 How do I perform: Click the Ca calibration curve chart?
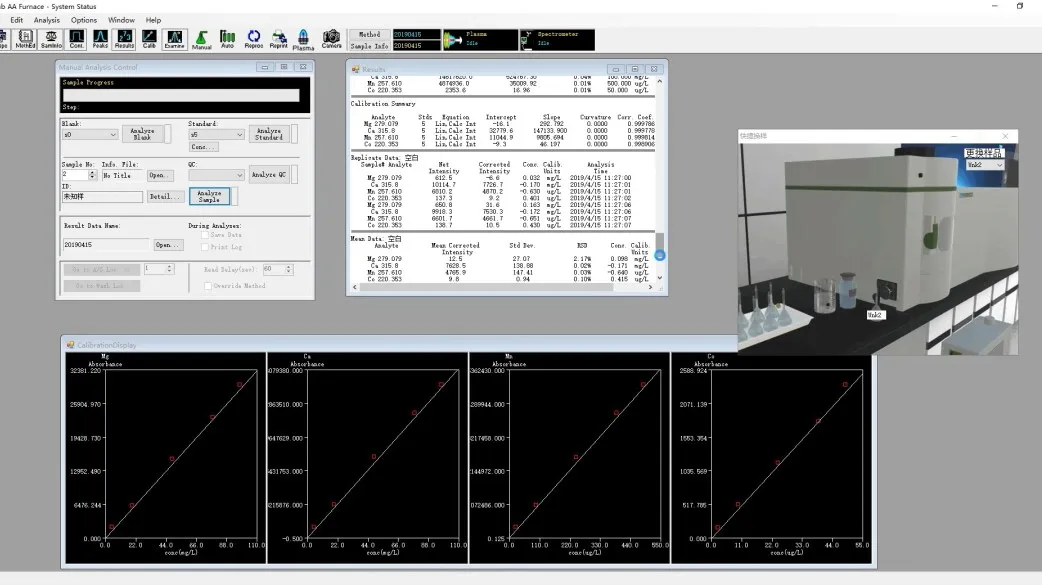click(x=367, y=458)
